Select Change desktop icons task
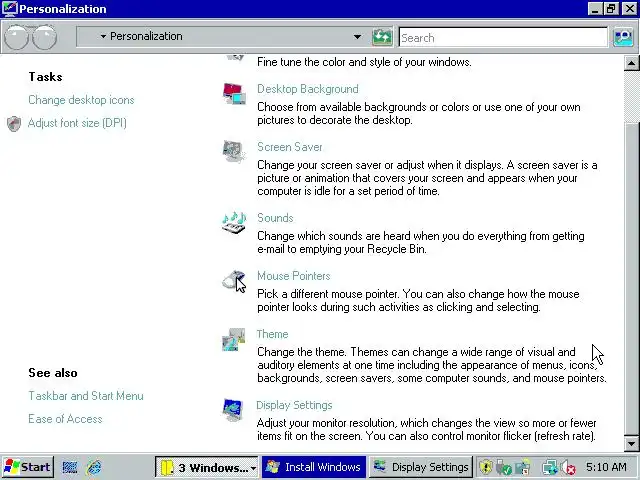Image resolution: width=640 pixels, height=480 pixels. point(81,100)
